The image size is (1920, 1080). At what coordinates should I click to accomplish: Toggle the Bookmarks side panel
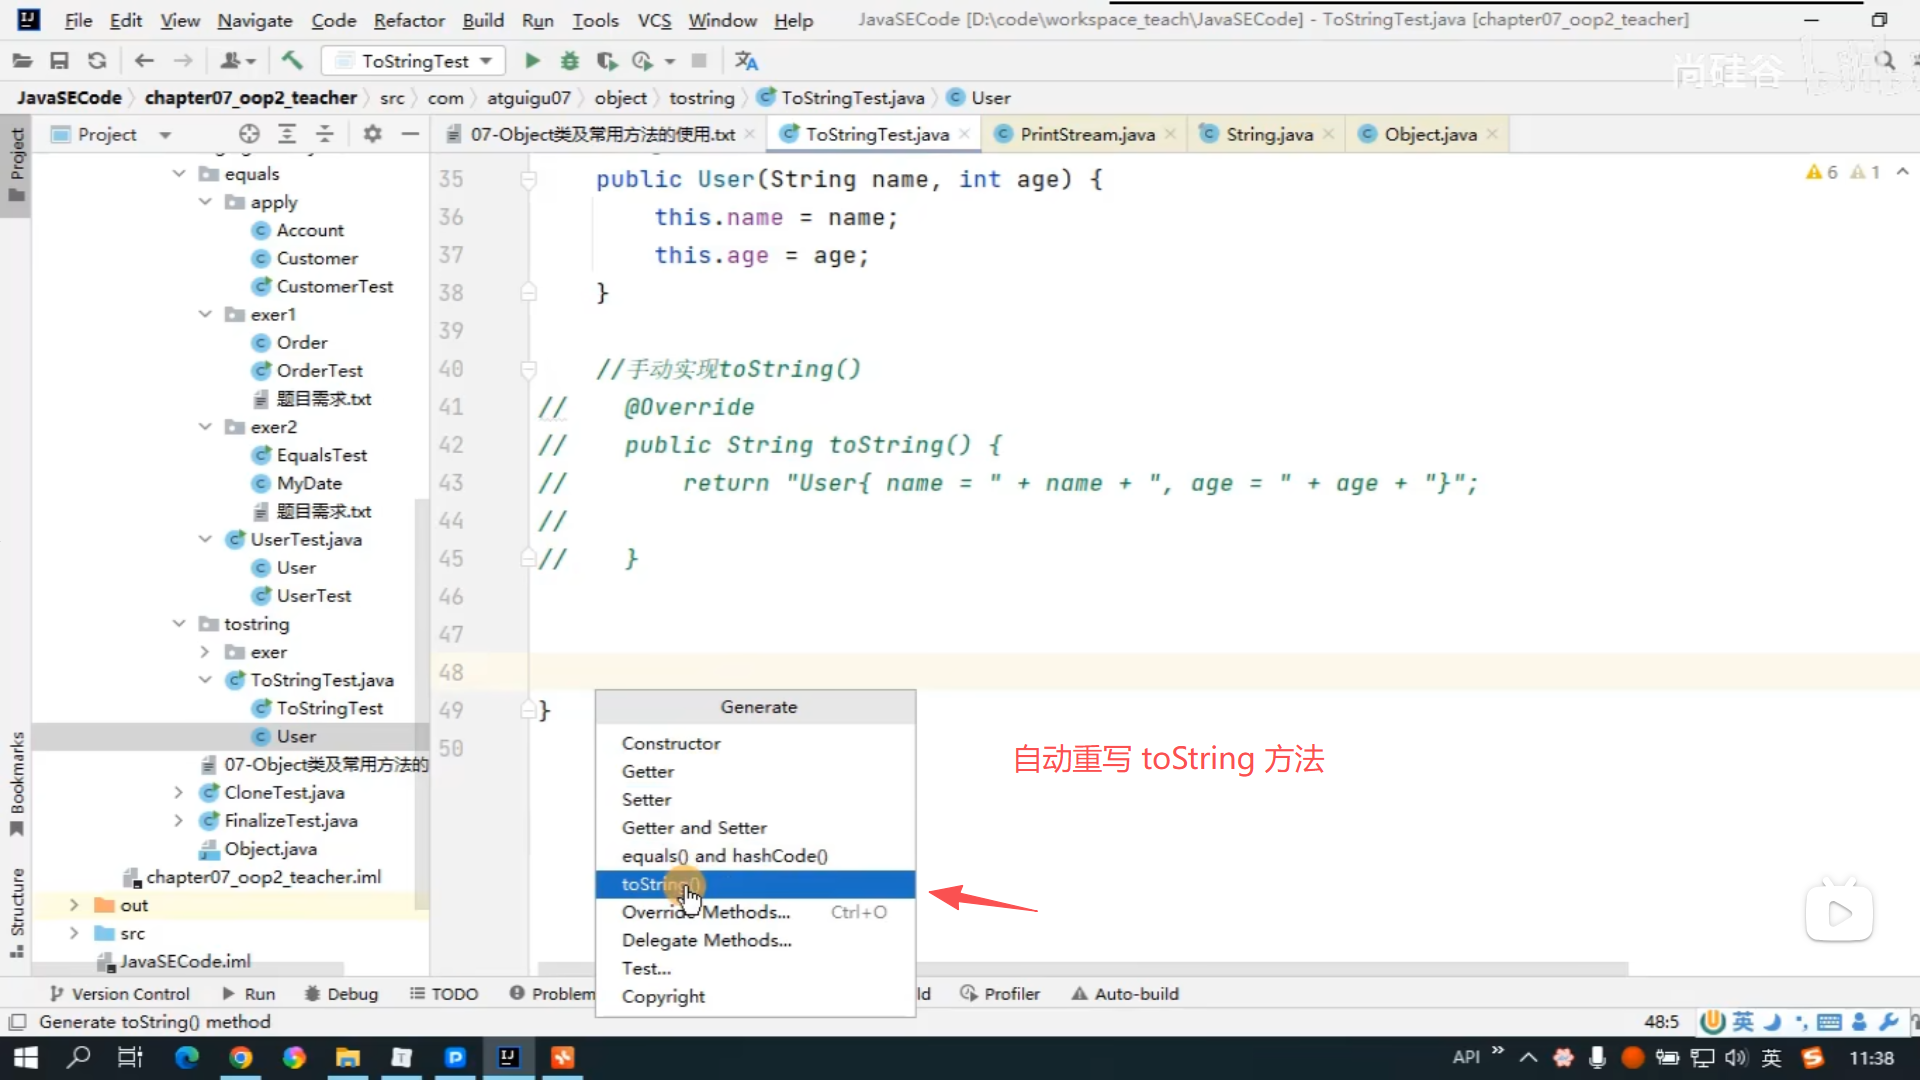pos(16,783)
